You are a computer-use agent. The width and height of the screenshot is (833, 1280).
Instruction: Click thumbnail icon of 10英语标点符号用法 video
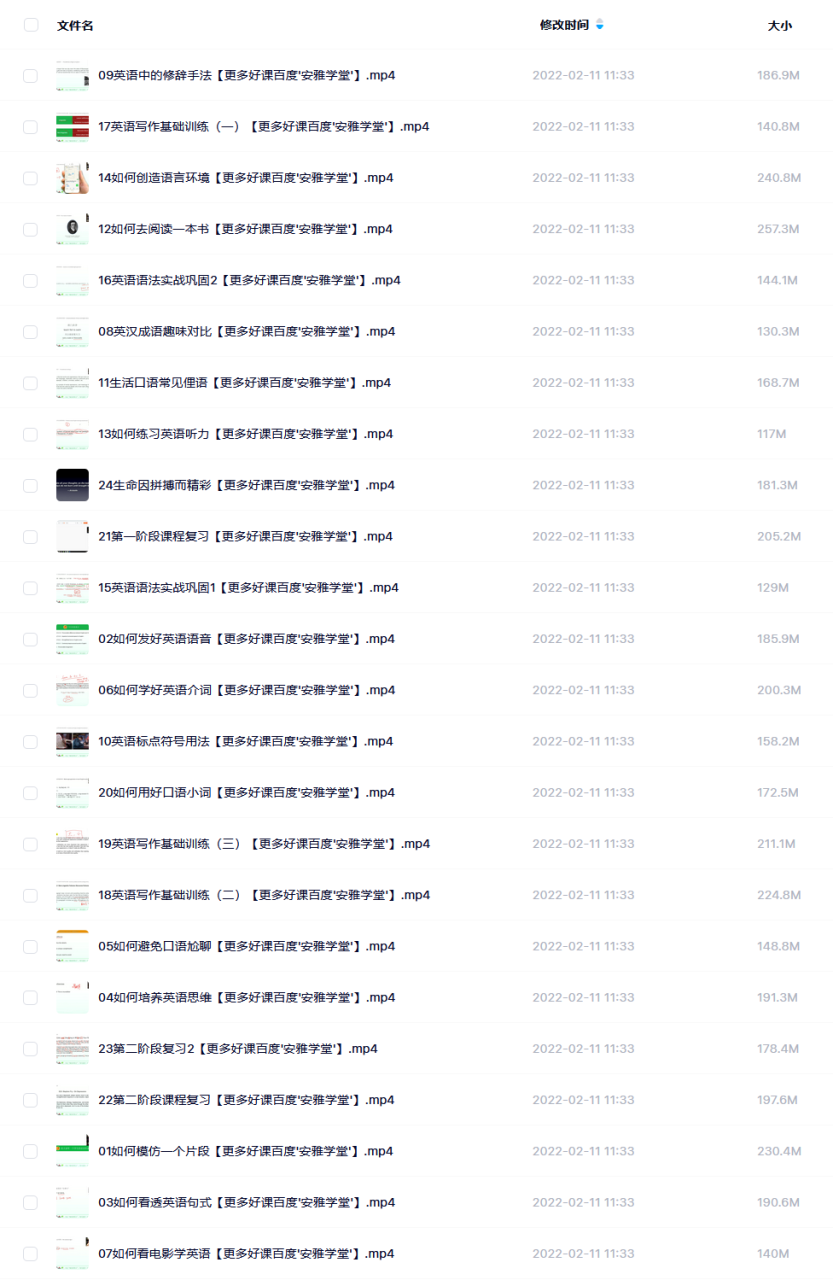72,741
